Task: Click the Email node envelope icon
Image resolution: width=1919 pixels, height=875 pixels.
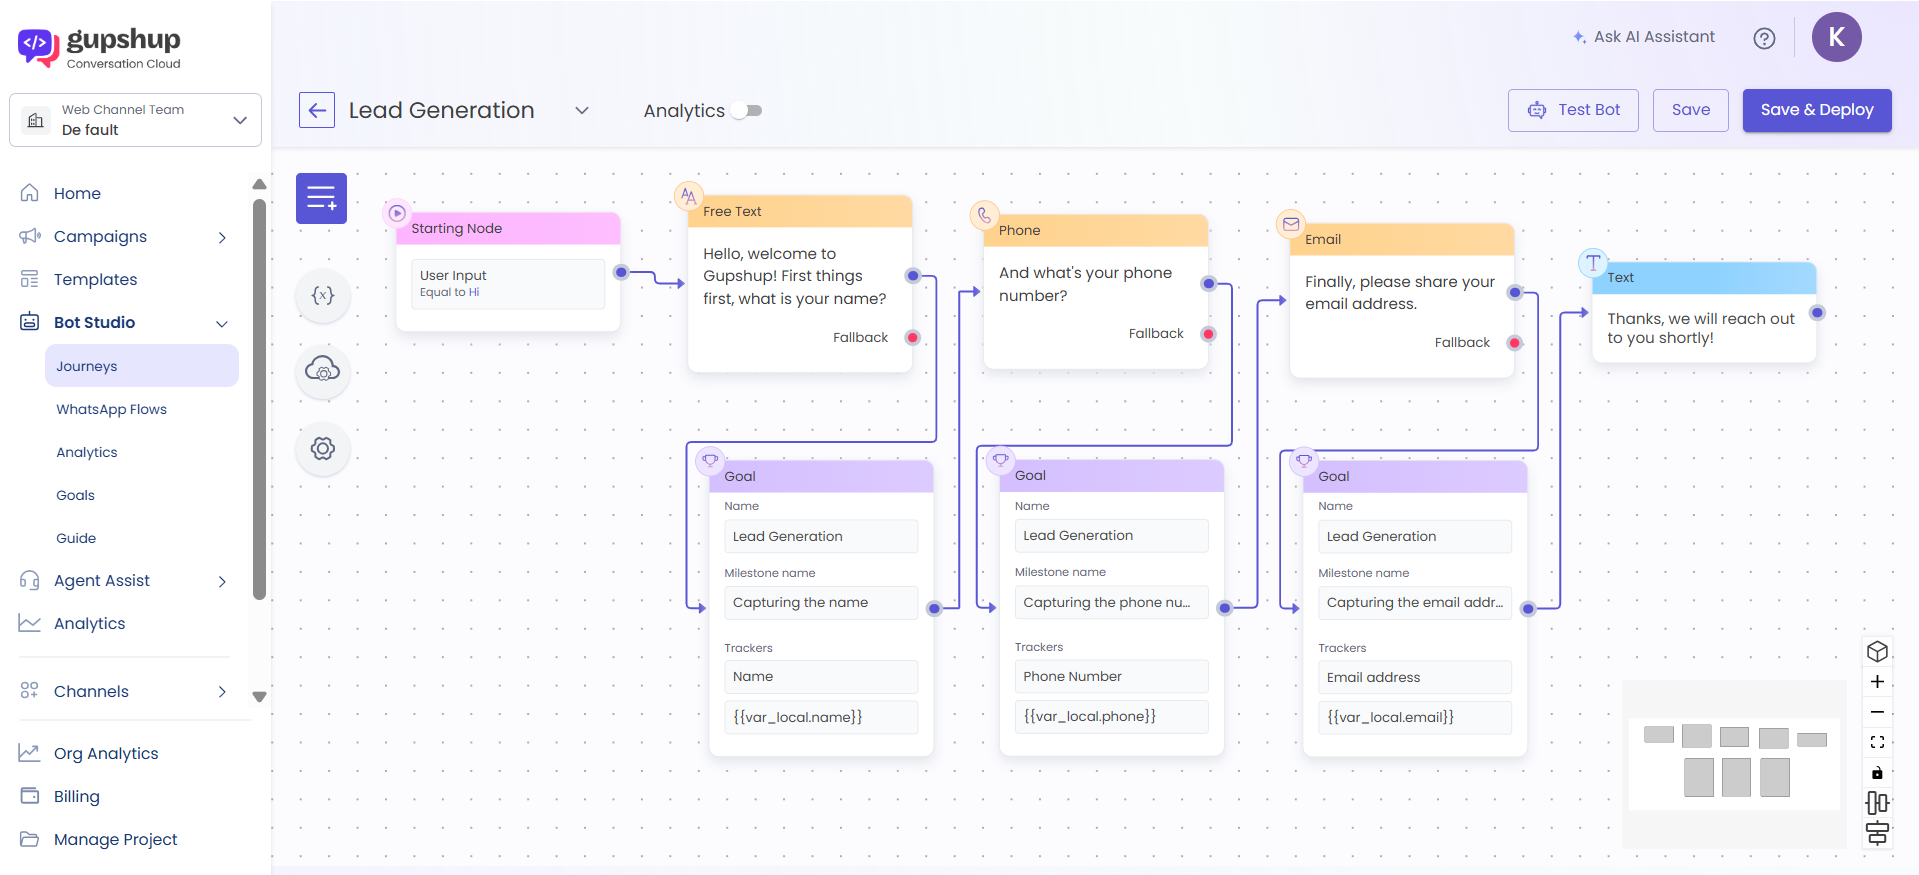Action: coord(1291,224)
